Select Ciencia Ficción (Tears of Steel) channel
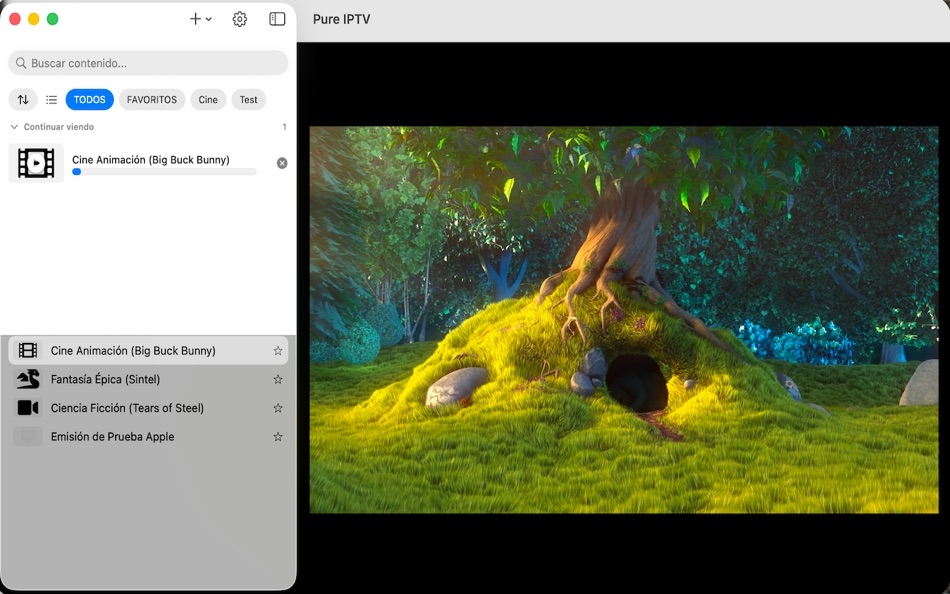This screenshot has width=950, height=594. (148, 408)
